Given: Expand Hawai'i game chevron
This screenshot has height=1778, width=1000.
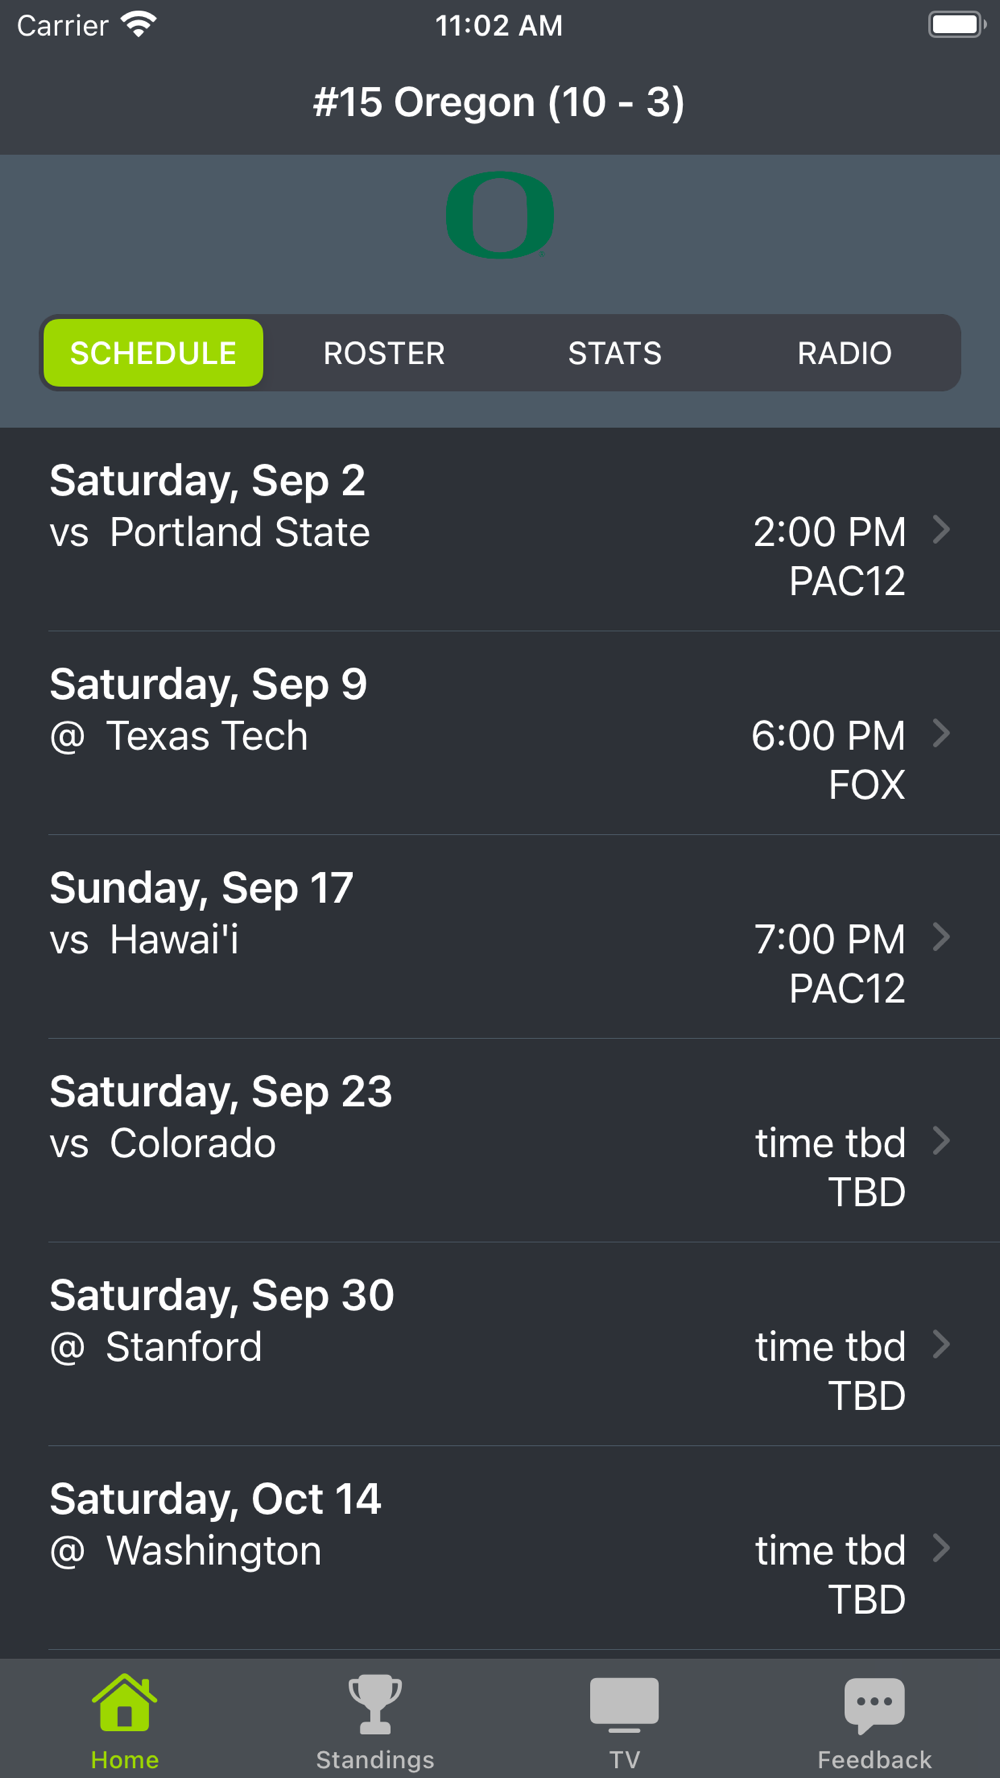Looking at the screenshot, I should [x=941, y=937].
